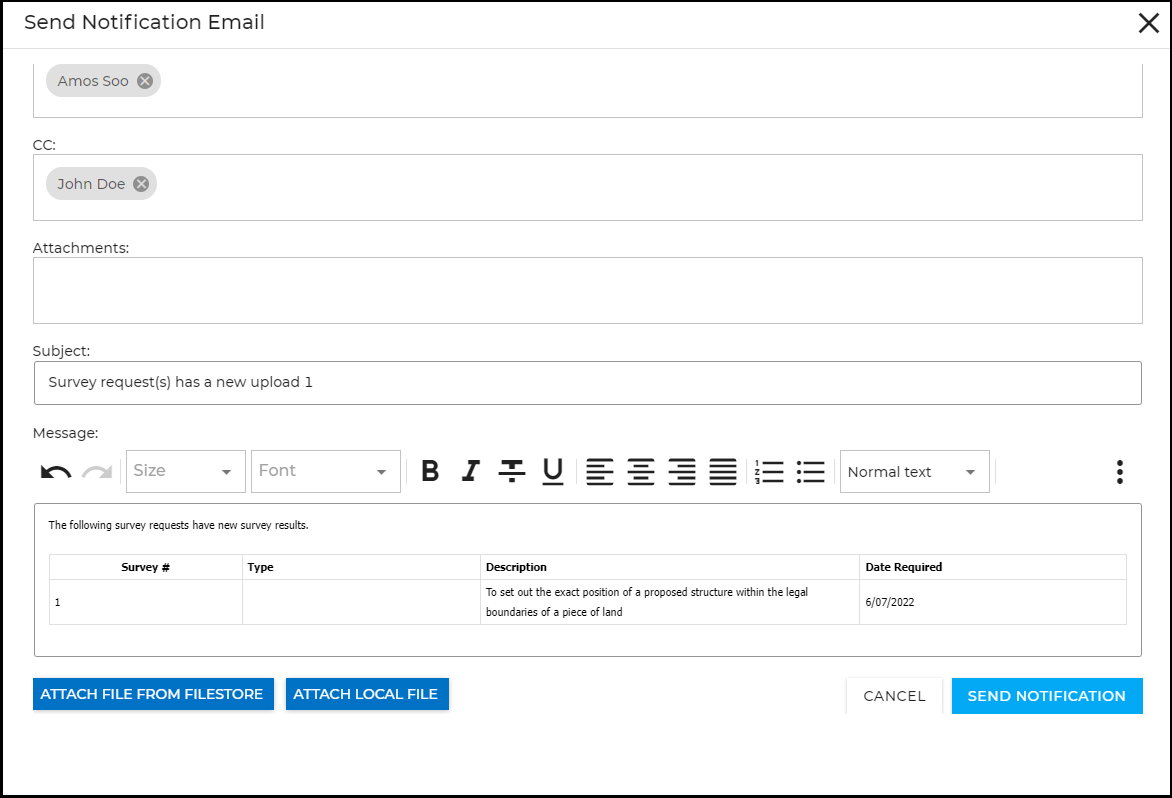1172x798 pixels.
Task: Align message text right
Action: click(x=682, y=471)
